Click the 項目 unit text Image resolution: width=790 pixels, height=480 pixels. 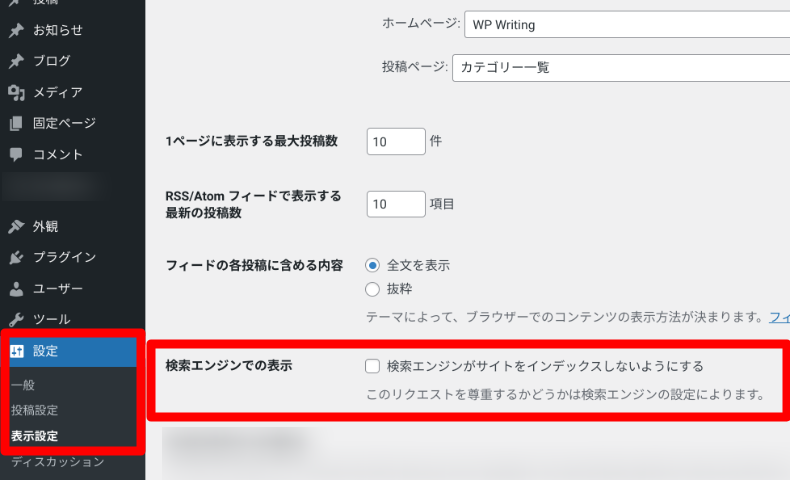tap(442, 204)
